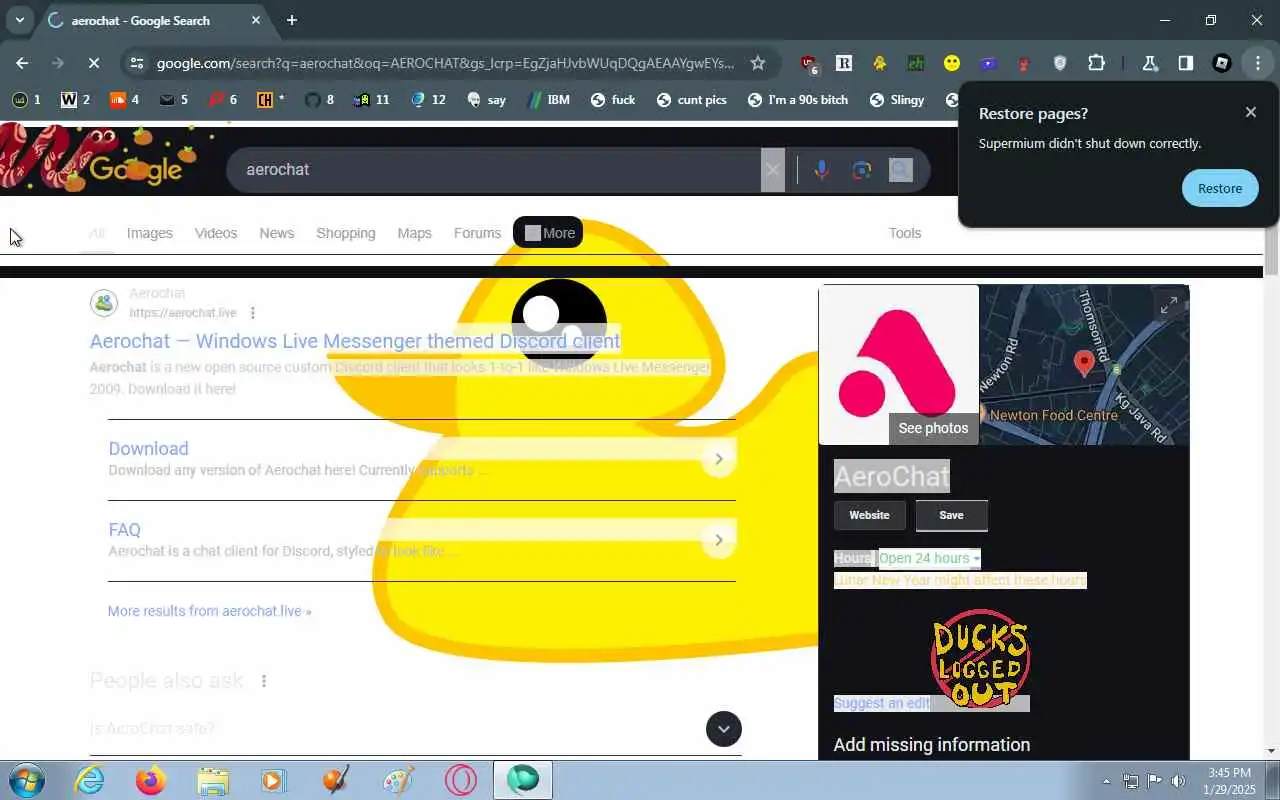
Task: Click Restore in the restore pages popup
Action: coord(1220,188)
